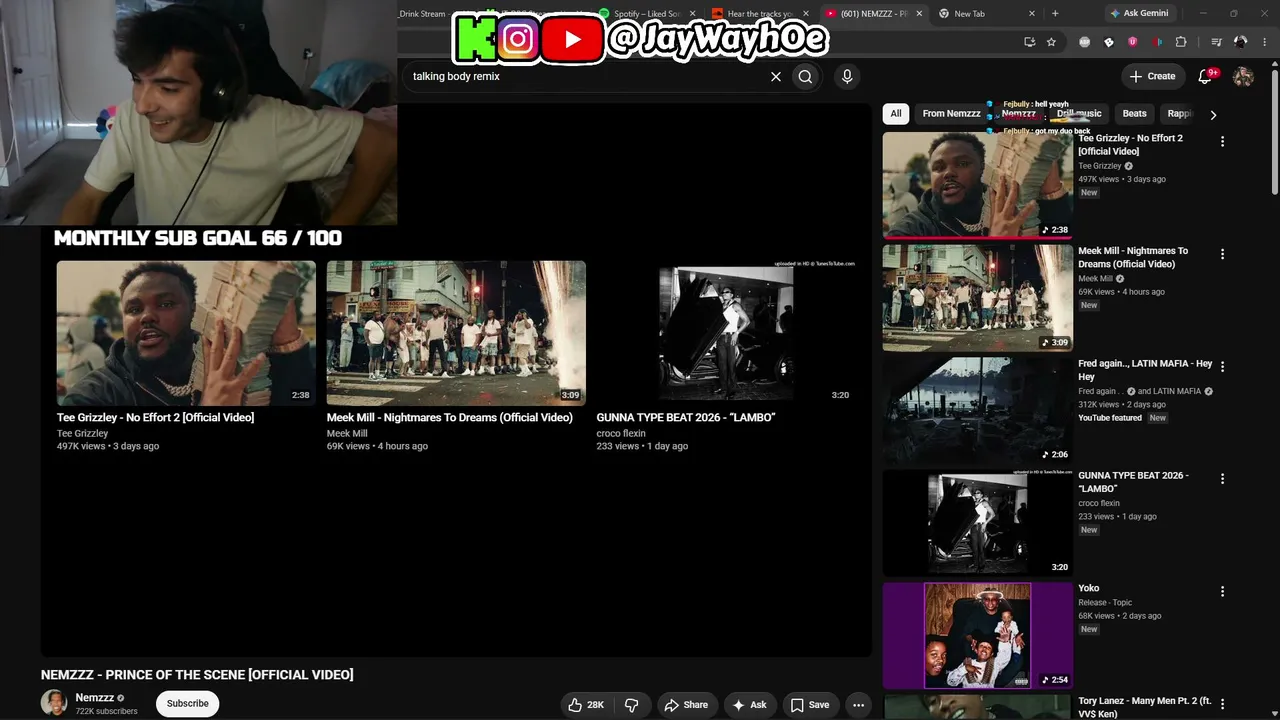1280x720 pixels.
Task: Open options menu for Yoko sidebar video
Action: pos(1222,591)
